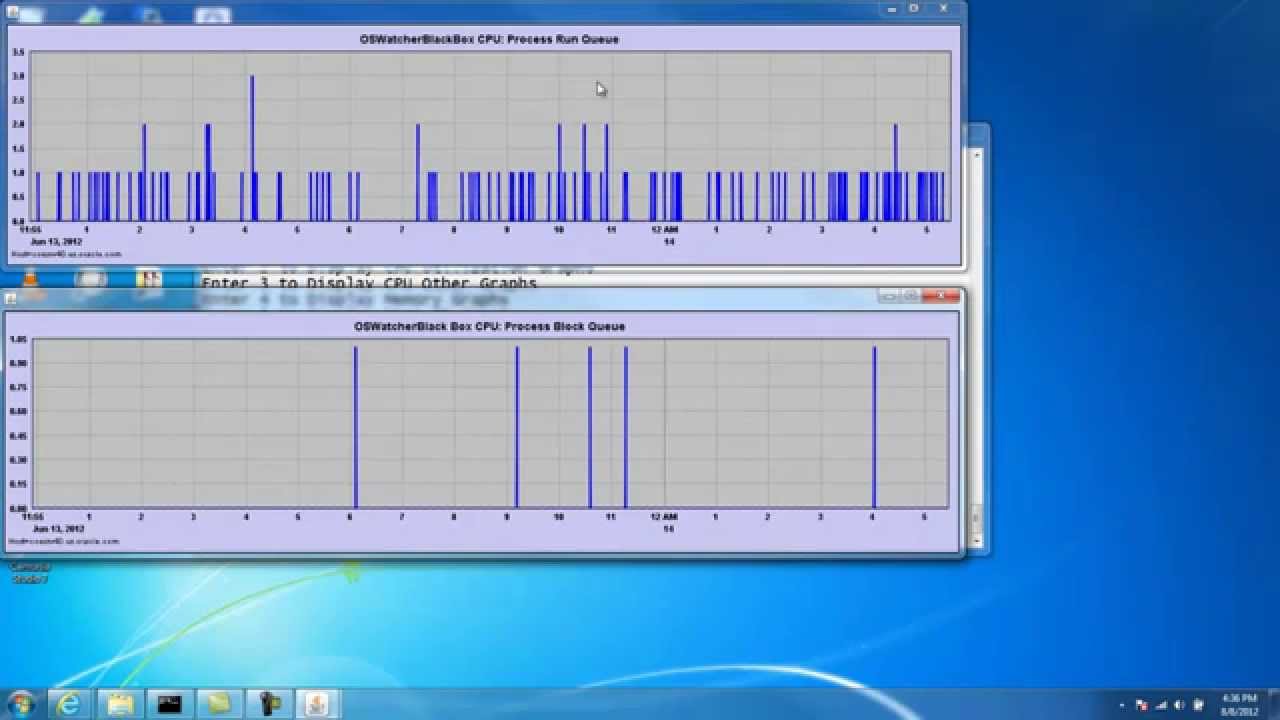The height and width of the screenshot is (720, 1280).
Task: Close the Process Block Queue window
Action: (941, 296)
